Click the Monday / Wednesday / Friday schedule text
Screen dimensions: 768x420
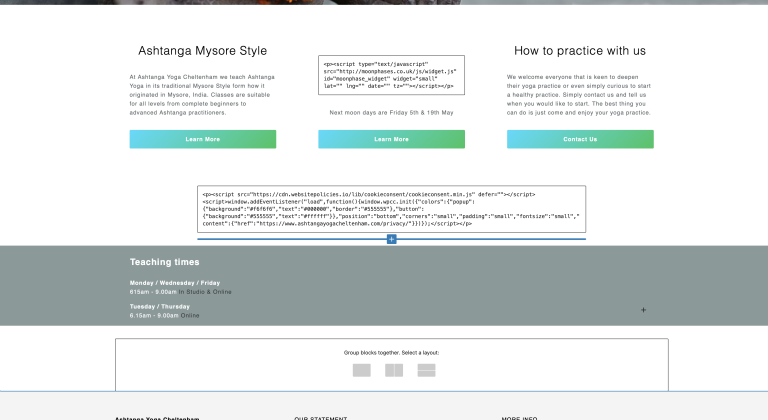coord(174,283)
